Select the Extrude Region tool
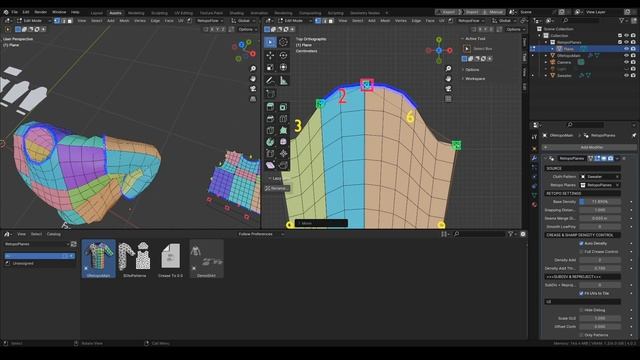This screenshot has height=360, width=640. pos(270,107)
